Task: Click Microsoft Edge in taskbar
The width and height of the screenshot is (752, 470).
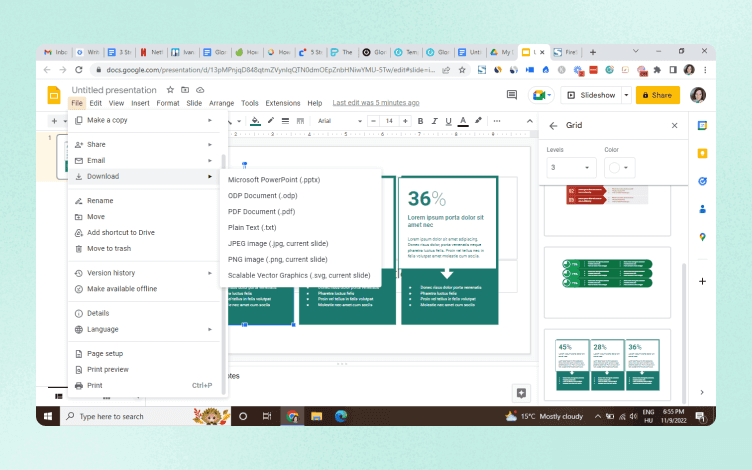Action: [341, 416]
